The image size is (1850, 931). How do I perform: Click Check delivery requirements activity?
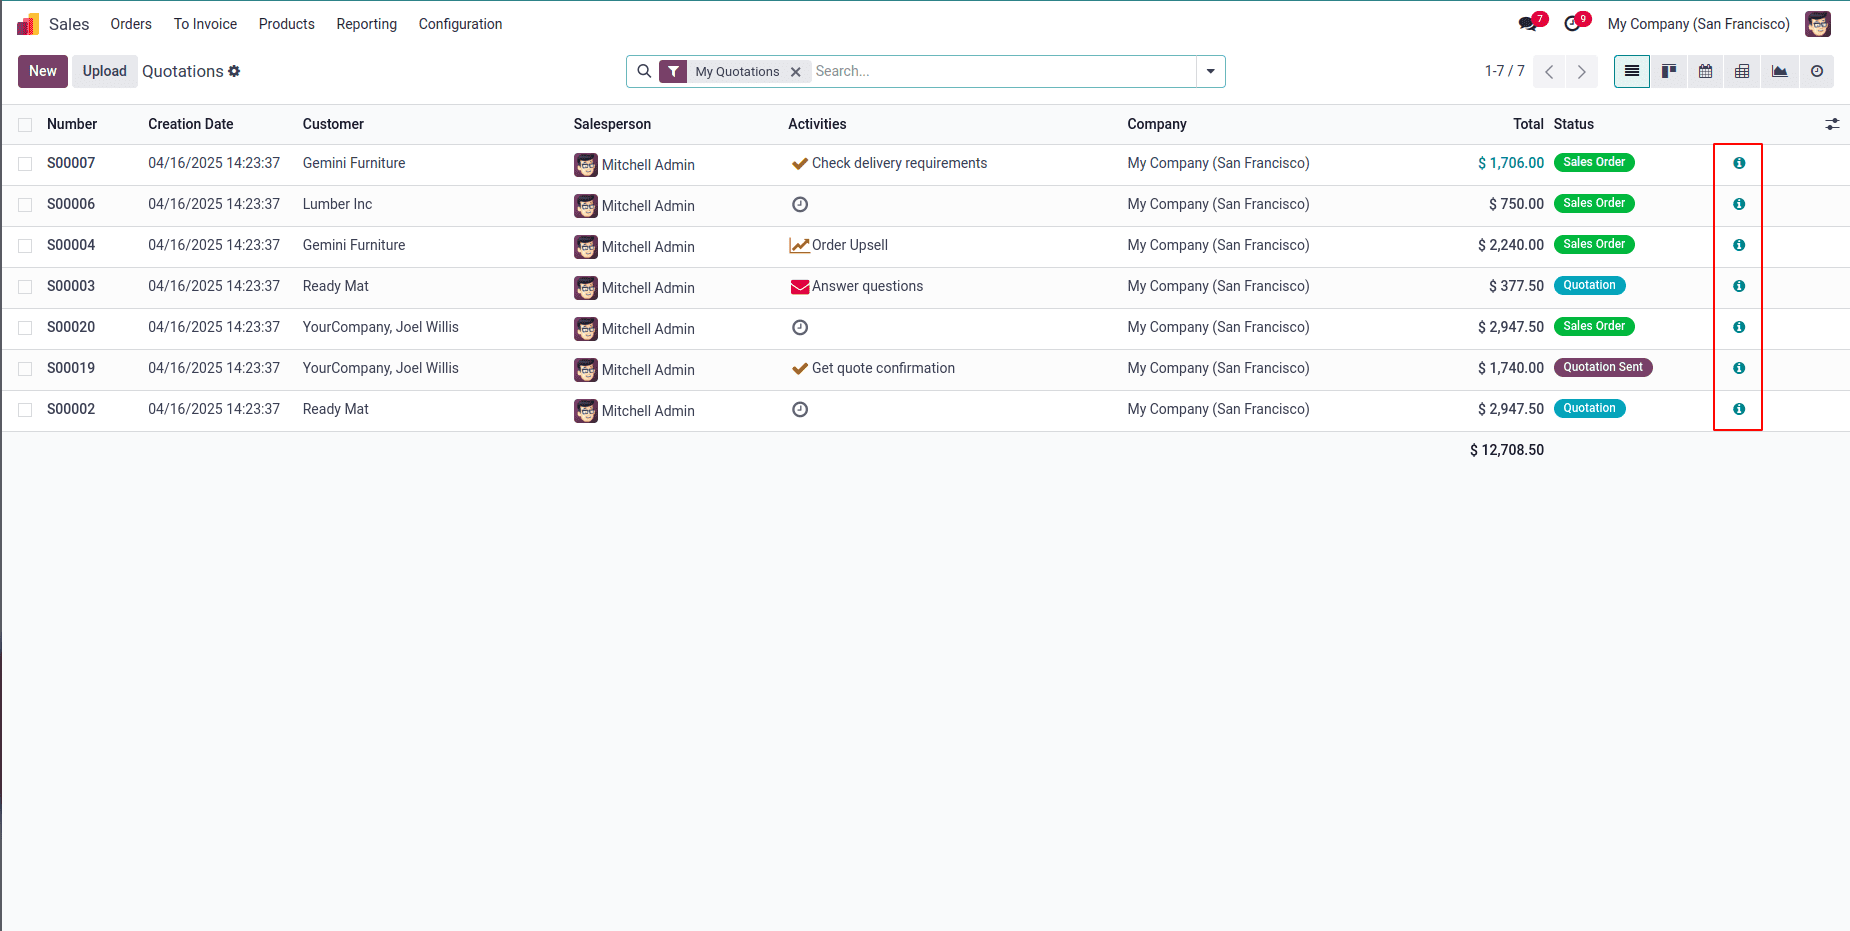tap(888, 163)
